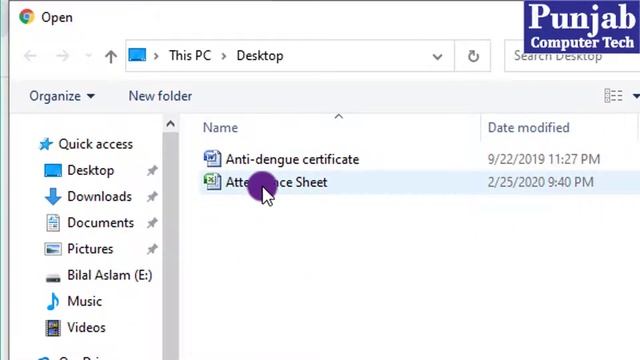Image resolution: width=640 pixels, height=360 pixels.
Task: Go back using the left arrow
Action: [x=31, y=56]
